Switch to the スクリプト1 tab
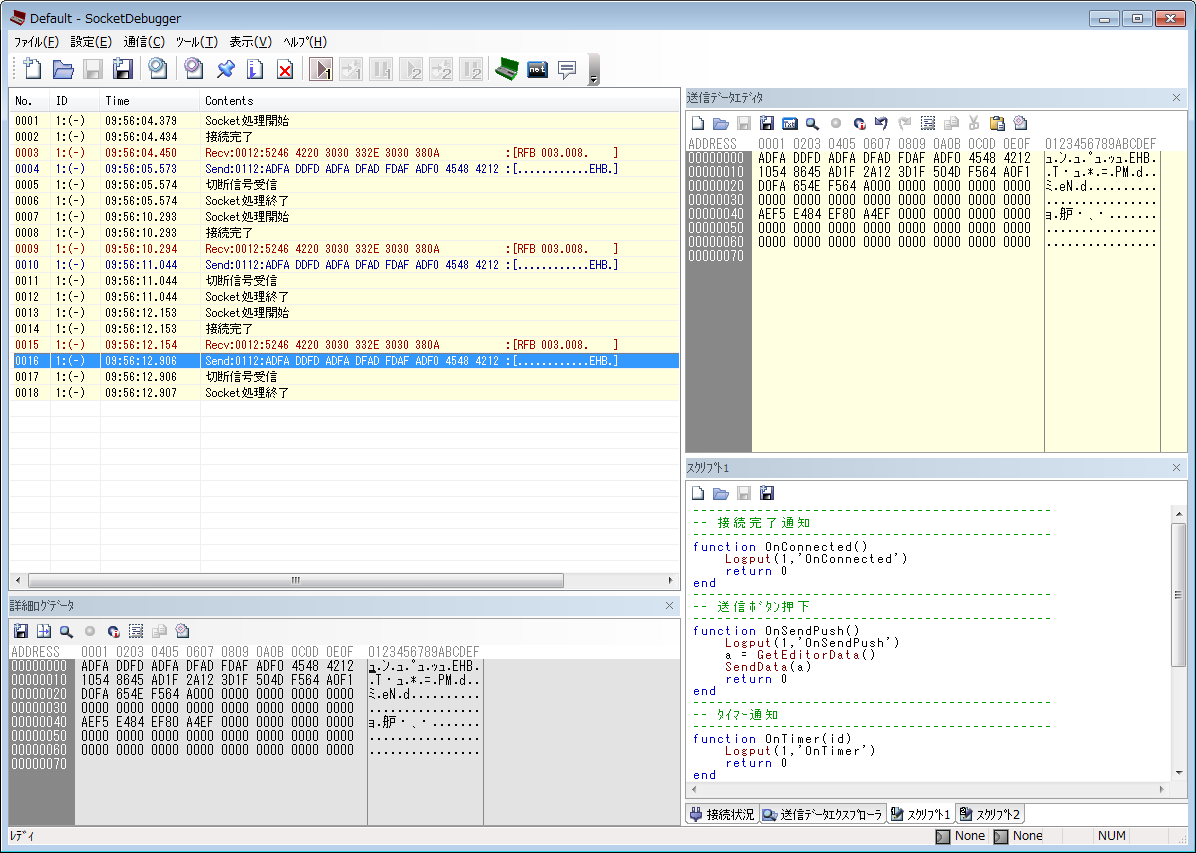1196x853 pixels. [x=921, y=815]
